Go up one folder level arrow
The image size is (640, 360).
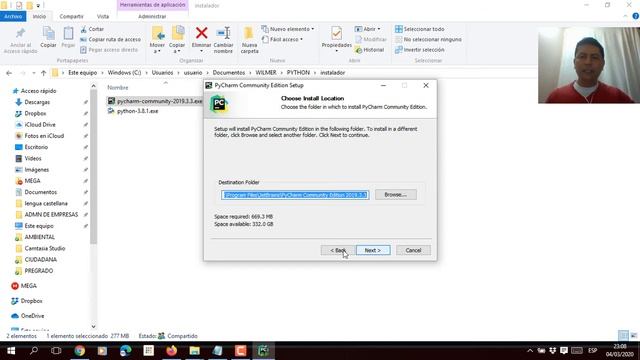click(x=43, y=73)
